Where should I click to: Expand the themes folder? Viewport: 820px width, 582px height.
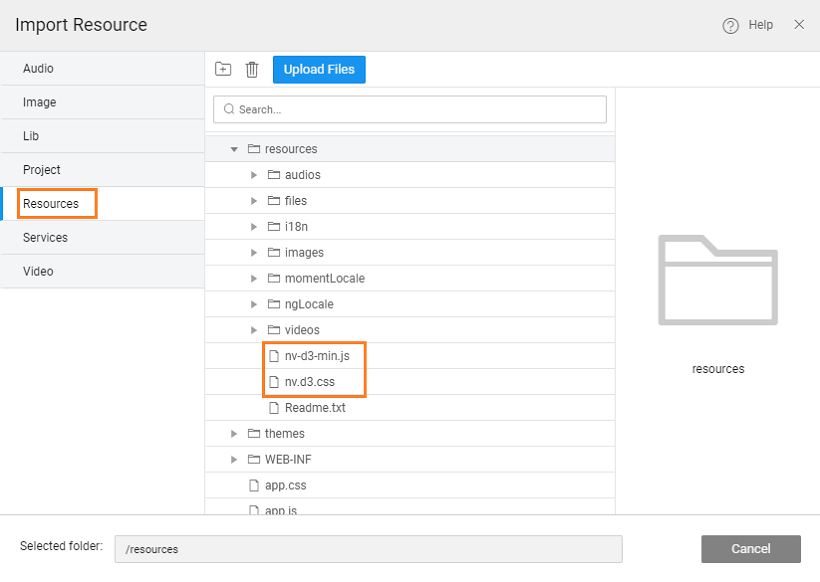234,434
